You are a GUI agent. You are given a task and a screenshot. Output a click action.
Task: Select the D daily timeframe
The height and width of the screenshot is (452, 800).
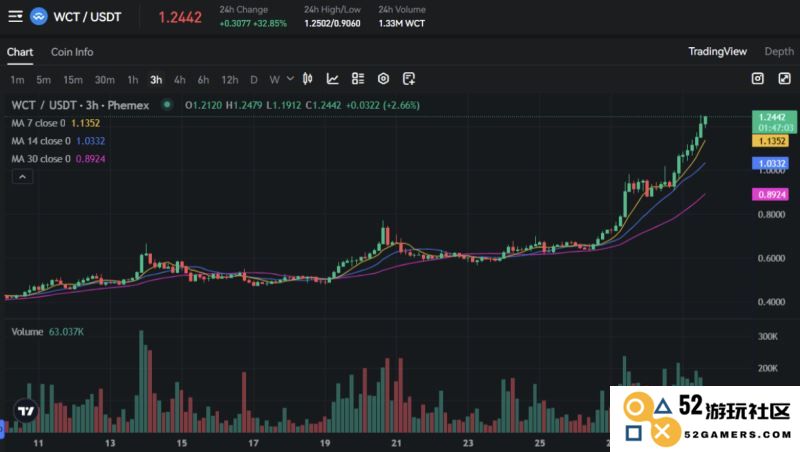click(254, 80)
